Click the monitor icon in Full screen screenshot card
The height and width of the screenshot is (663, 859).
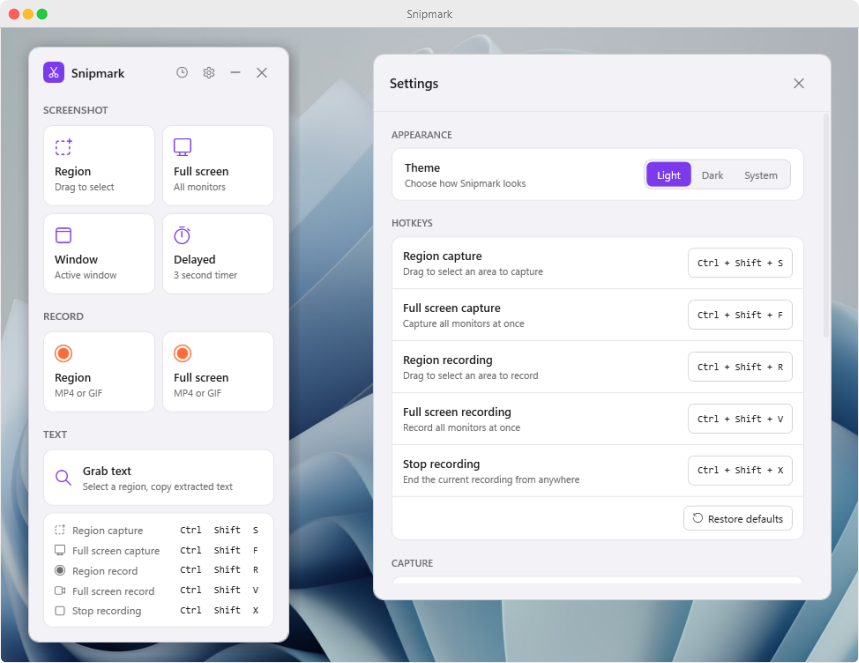[182, 147]
